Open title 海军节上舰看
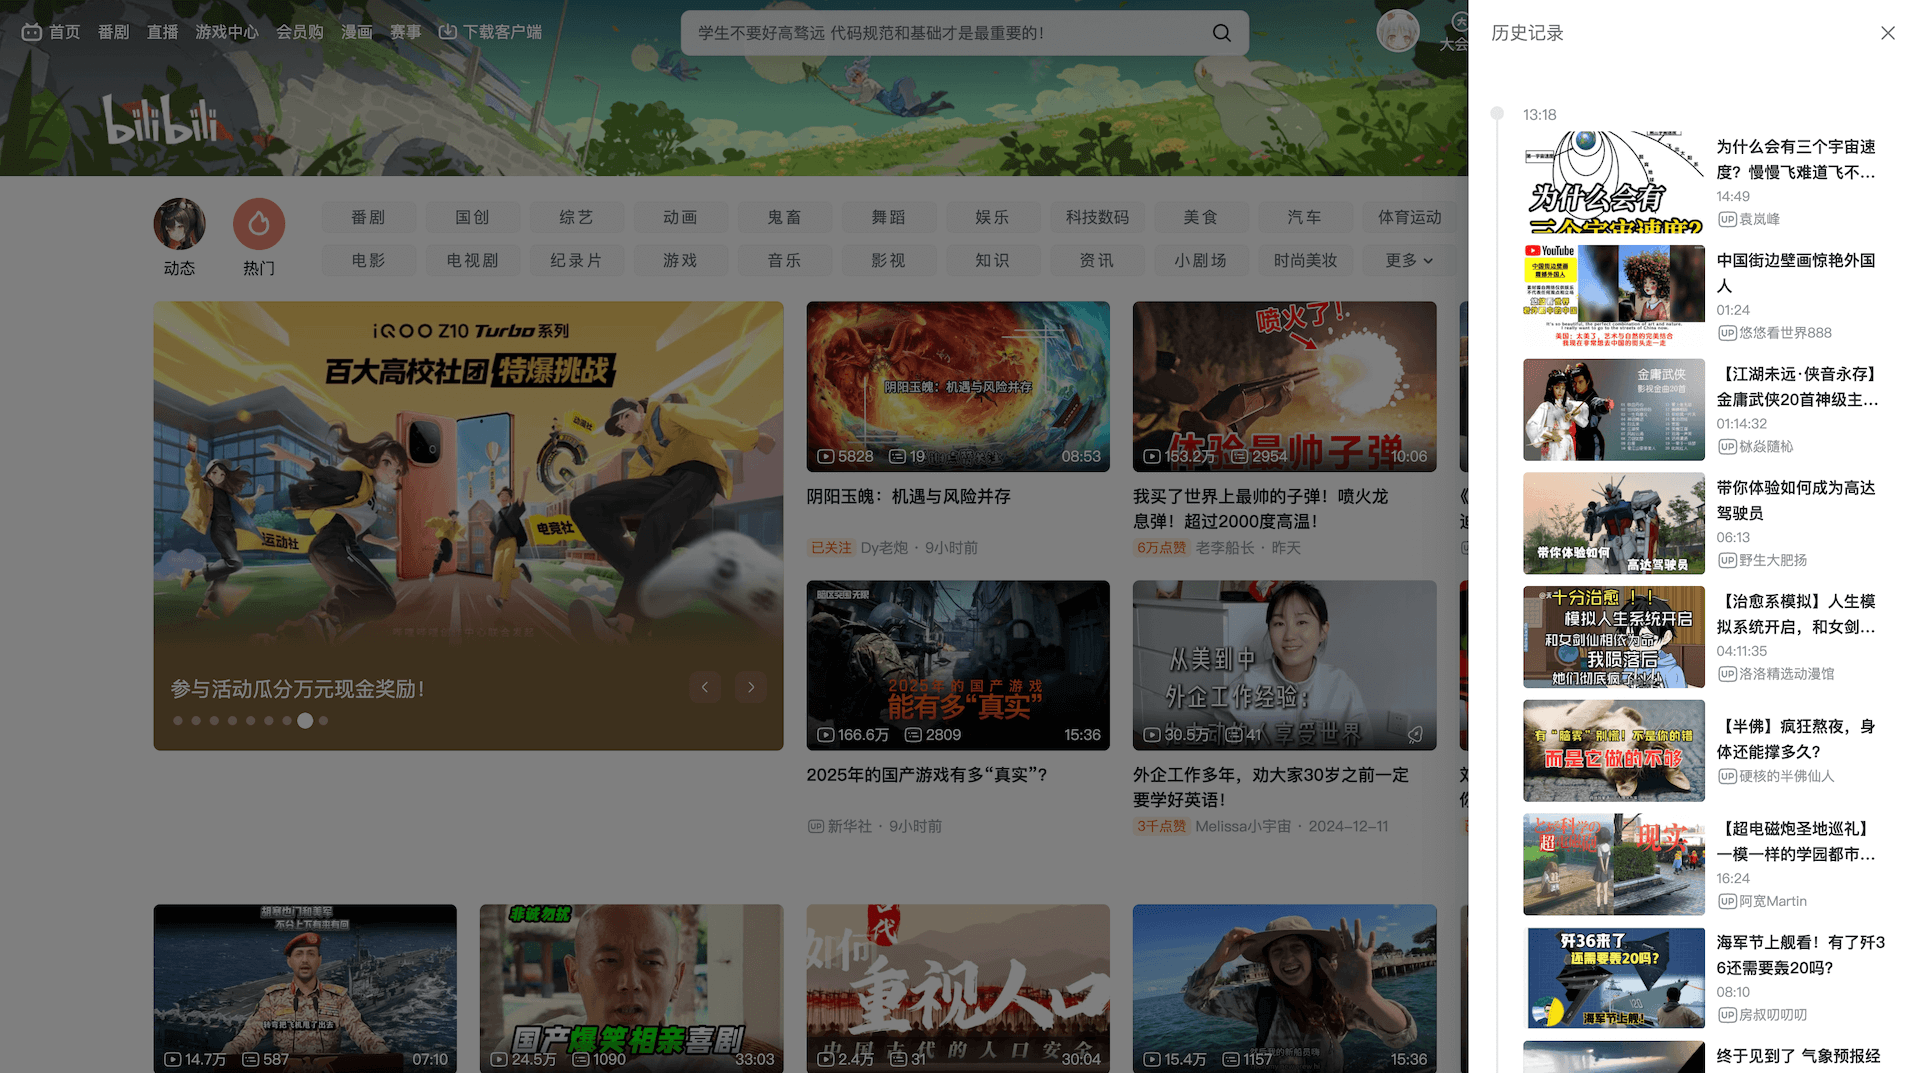The image size is (1920, 1073). pos(1801,955)
